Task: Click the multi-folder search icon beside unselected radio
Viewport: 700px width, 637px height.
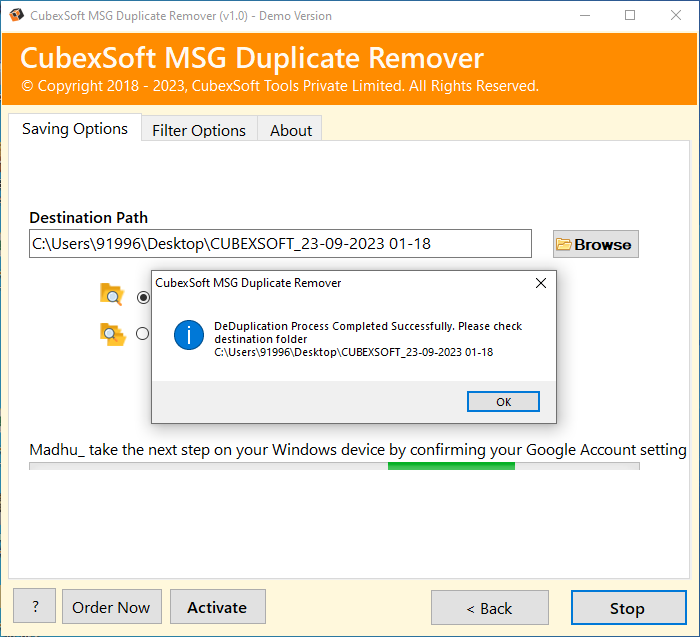Action: pyautogui.click(x=112, y=334)
